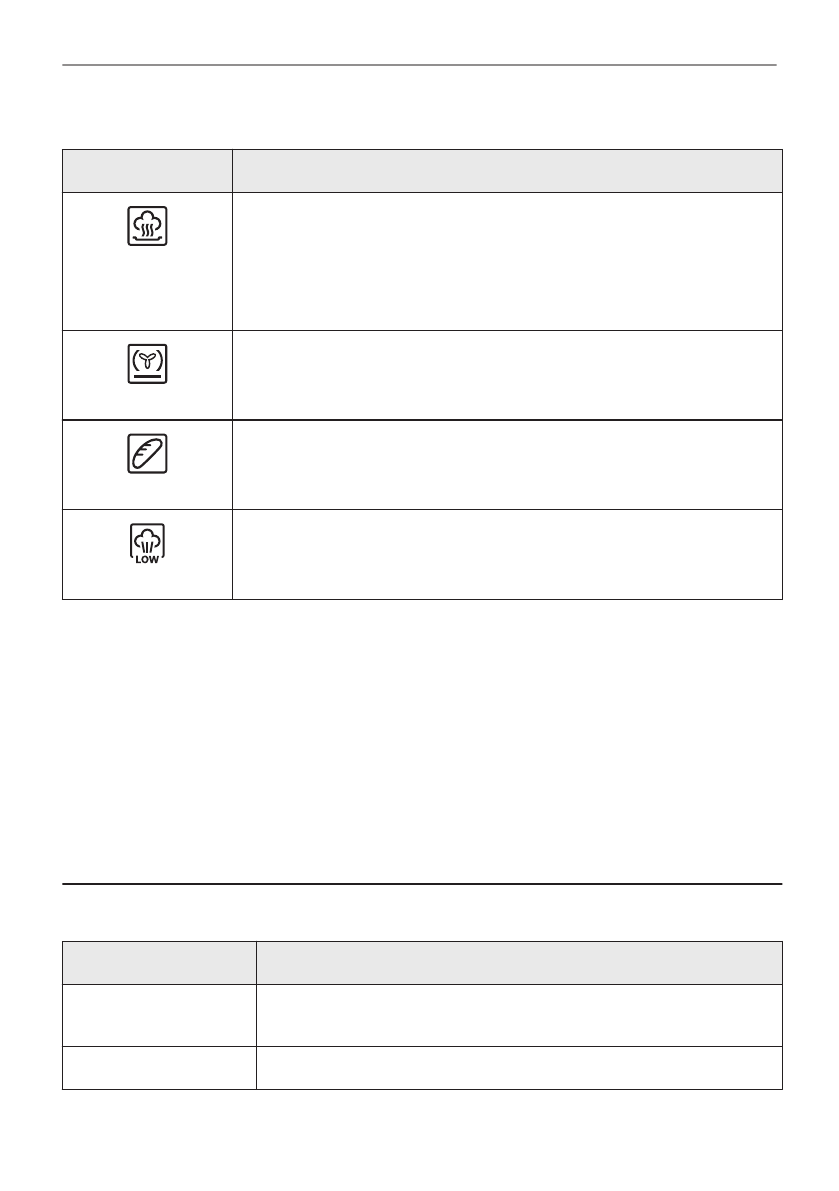Click the last left cell of bottom table
839x1191 pixels.
[x=159, y=1068]
